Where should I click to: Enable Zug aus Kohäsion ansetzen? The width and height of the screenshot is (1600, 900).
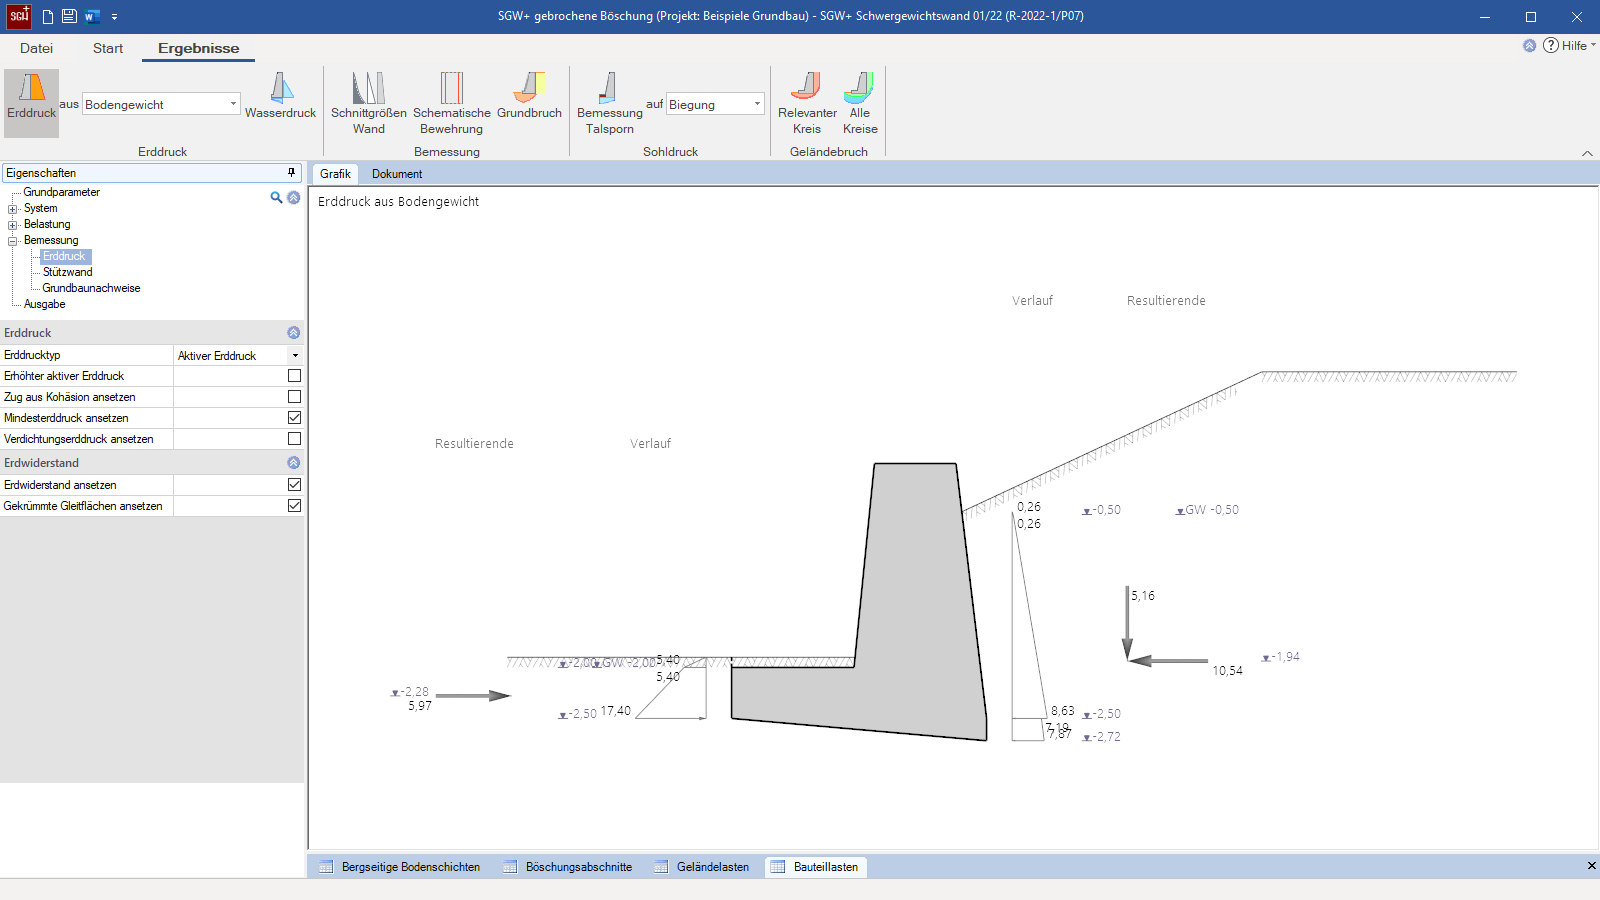pyautogui.click(x=294, y=397)
